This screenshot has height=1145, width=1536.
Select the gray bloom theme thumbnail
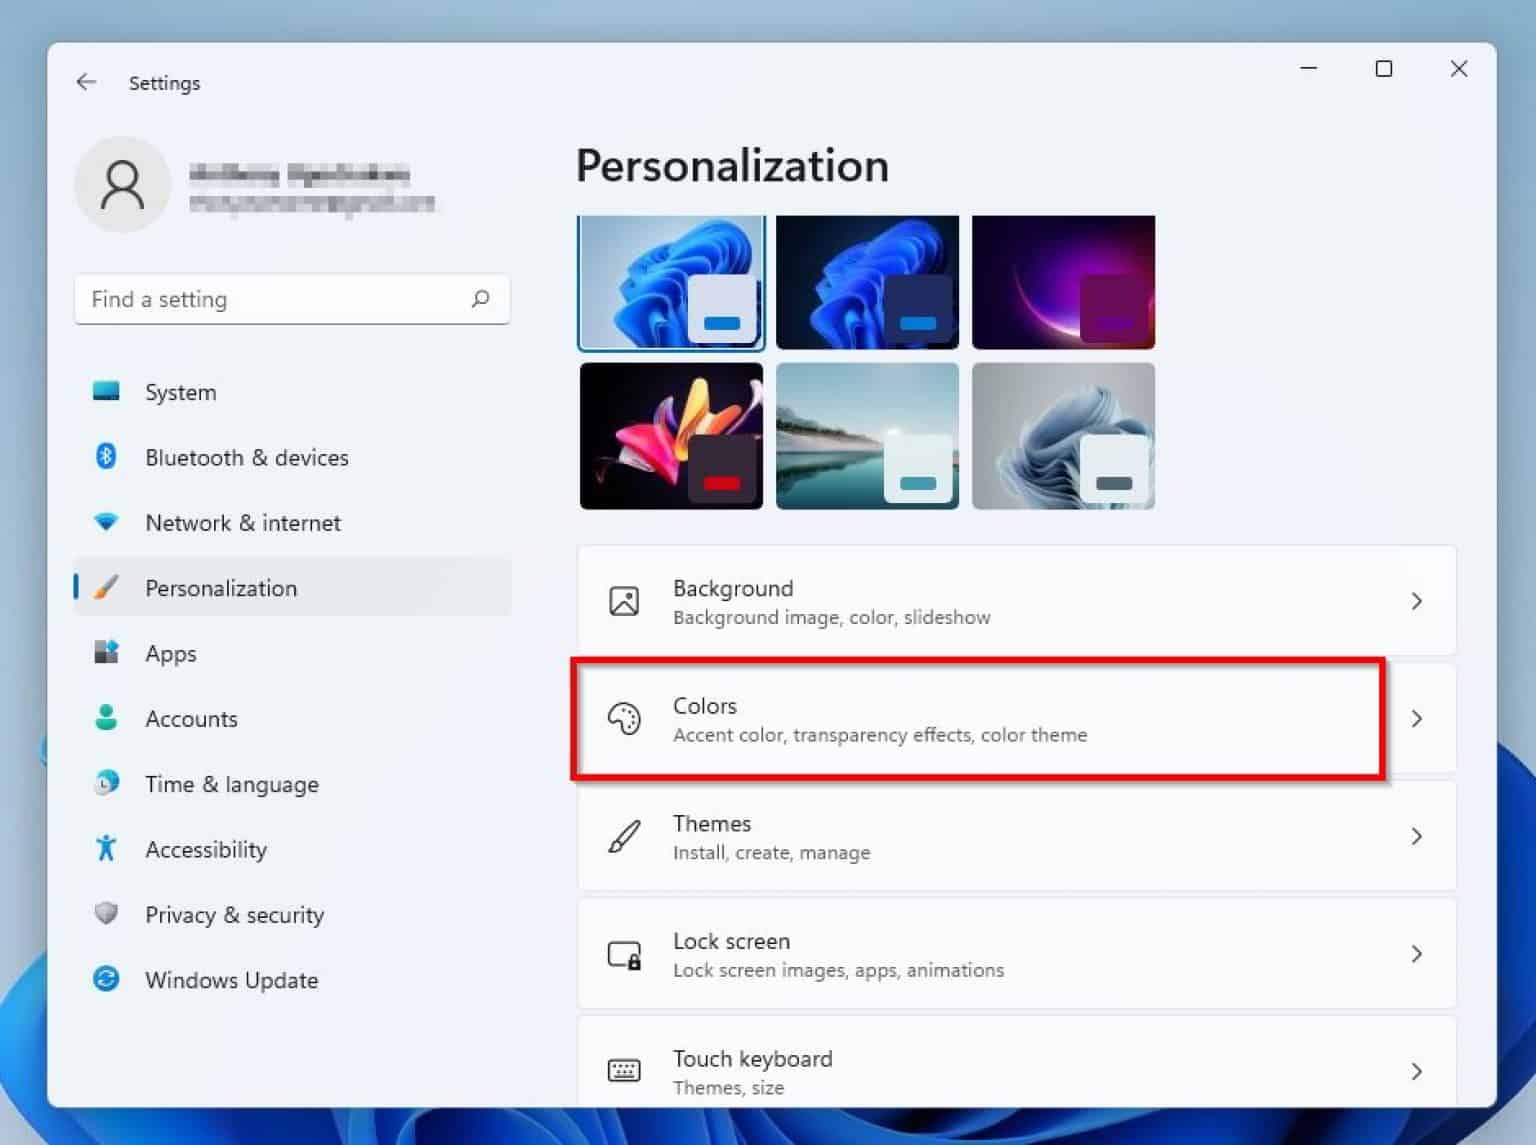pyautogui.click(x=1063, y=436)
